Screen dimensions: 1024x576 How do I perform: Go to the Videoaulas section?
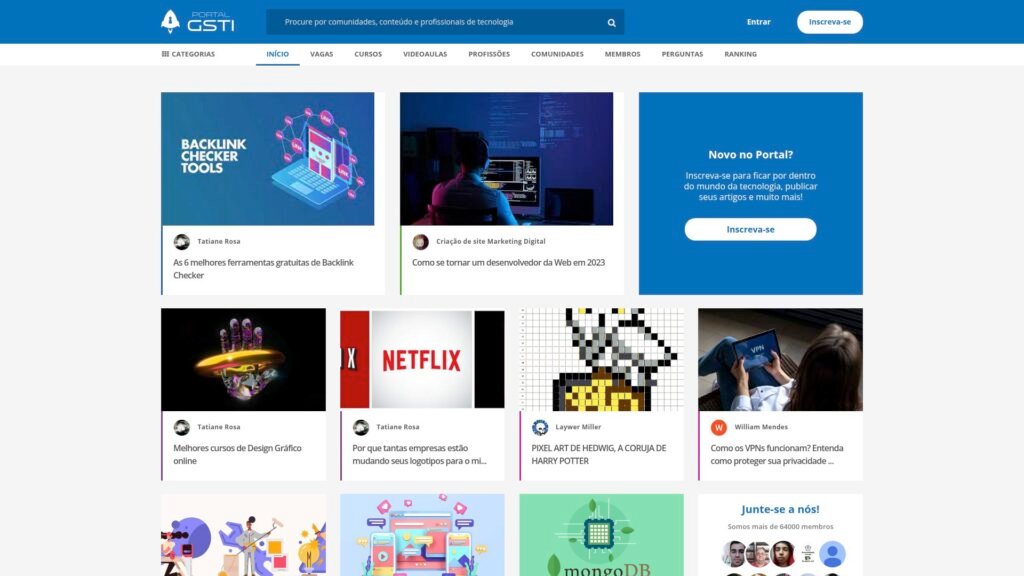point(425,54)
